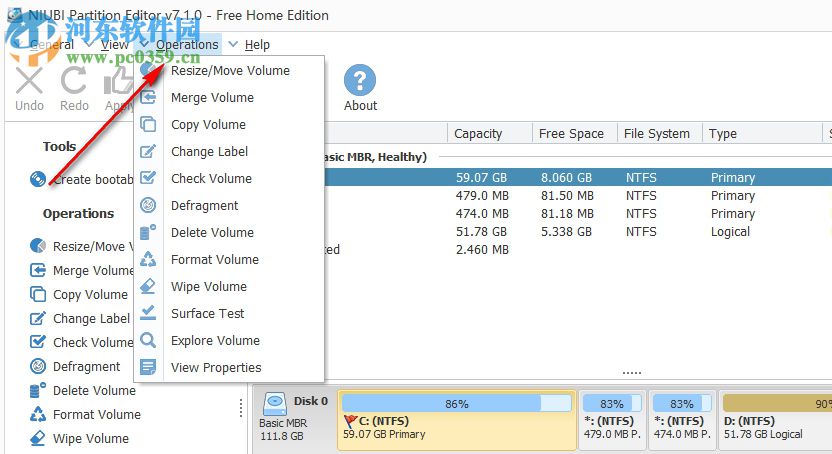
Task: Select Delete Volume menu entry
Action: 212,232
